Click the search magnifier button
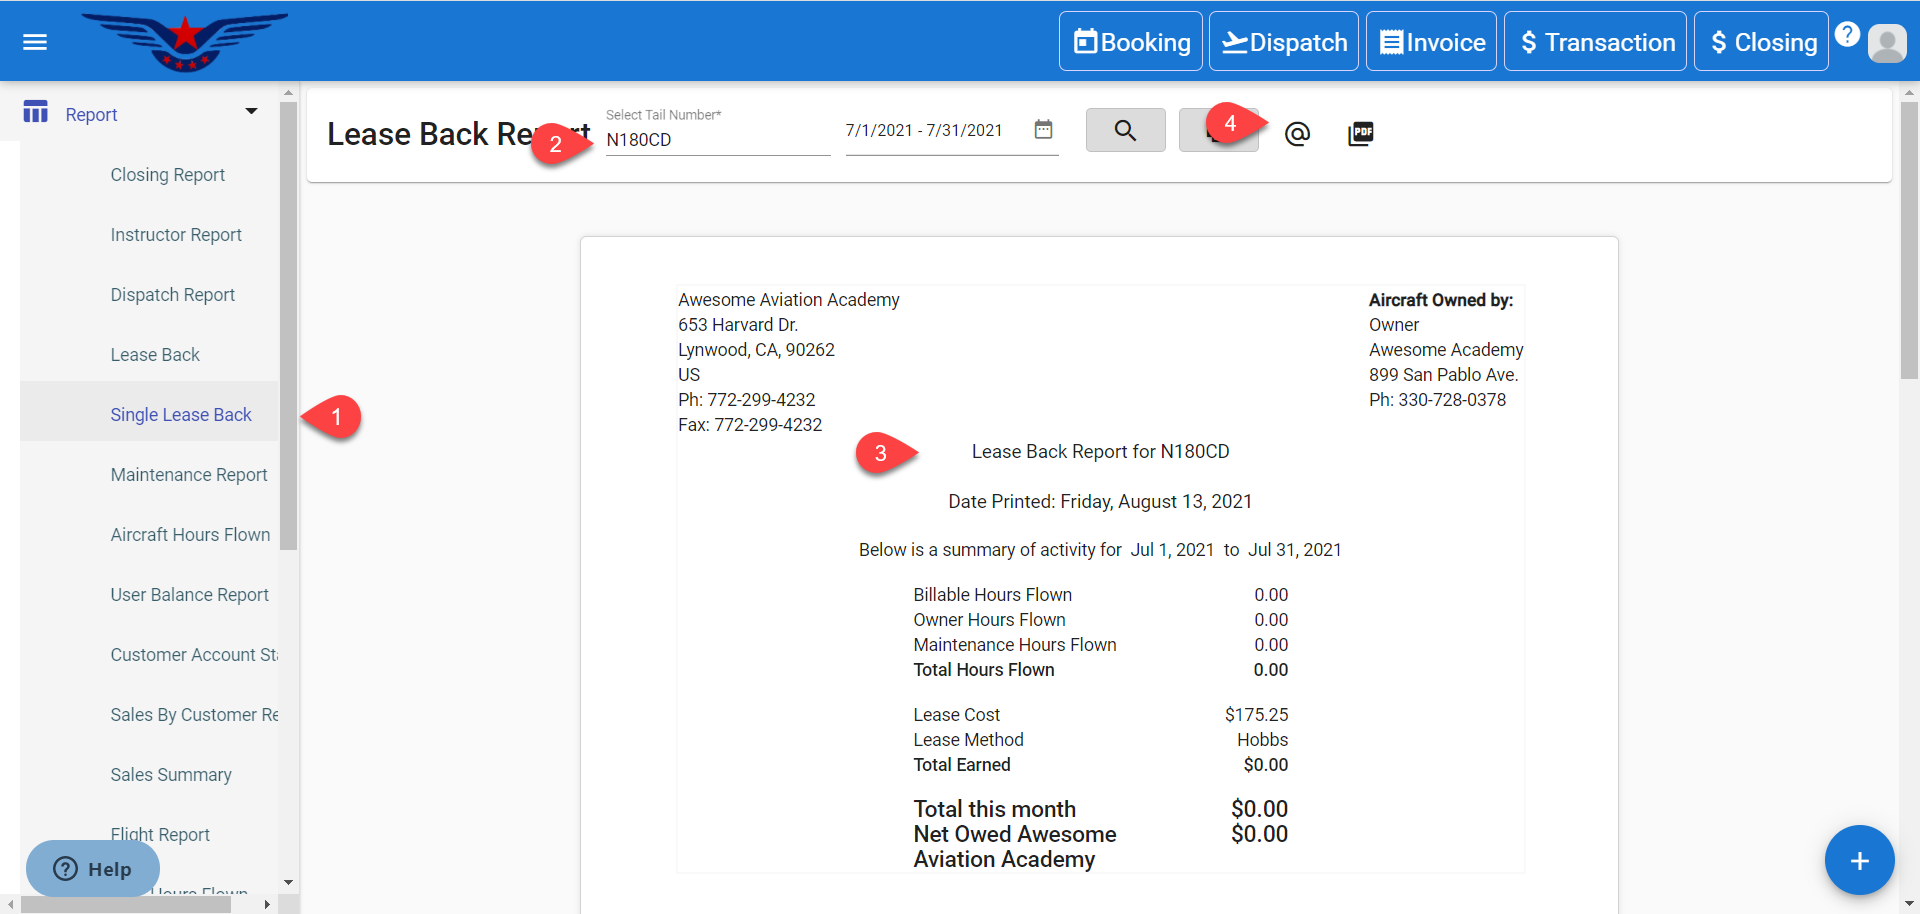The image size is (1920, 914). coord(1125,131)
